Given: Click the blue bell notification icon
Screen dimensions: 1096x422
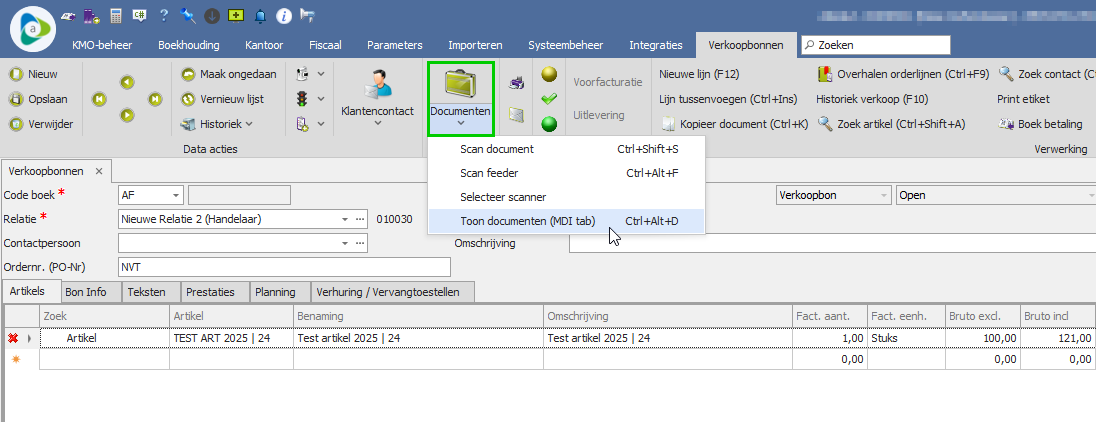Looking at the screenshot, I should [261, 16].
